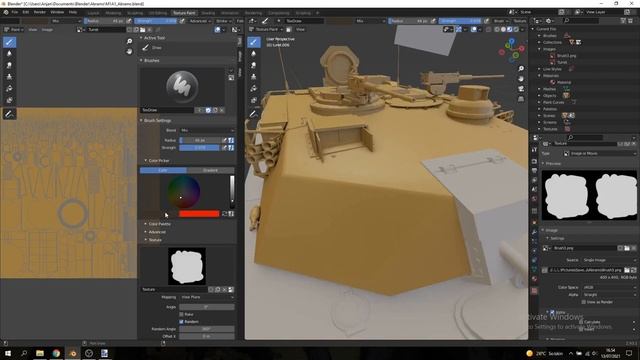640x360 pixels.
Task: Toggle unified strength icon in Brush Settings
Action: coord(231,148)
